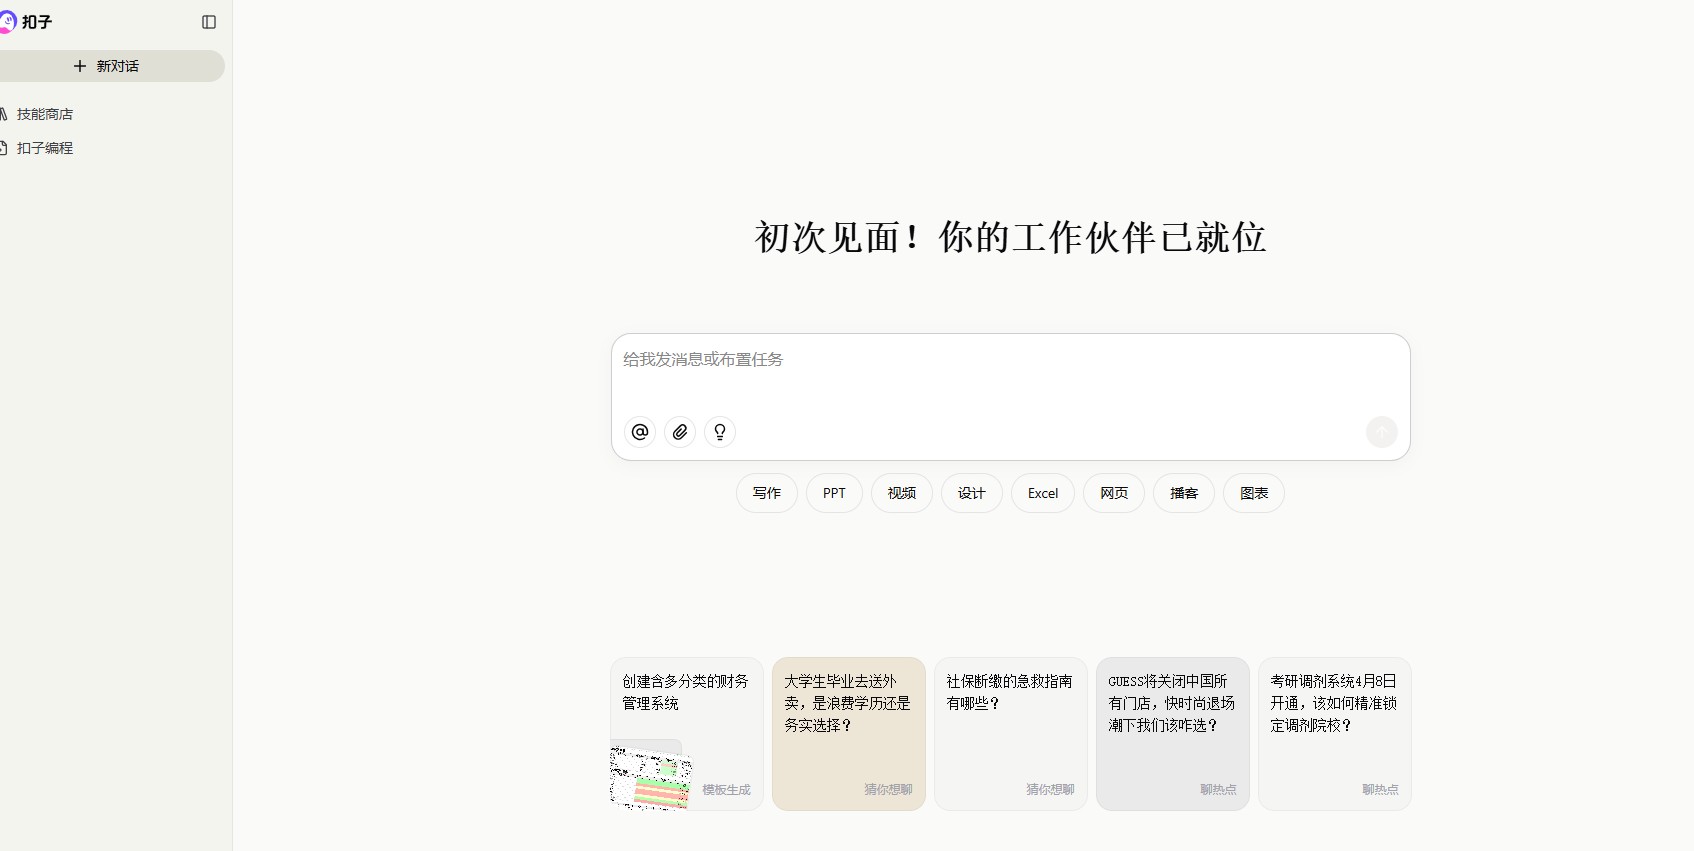This screenshot has height=851, width=1694.
Task: Open 扣子编程 in the sidebar
Action: (45, 148)
